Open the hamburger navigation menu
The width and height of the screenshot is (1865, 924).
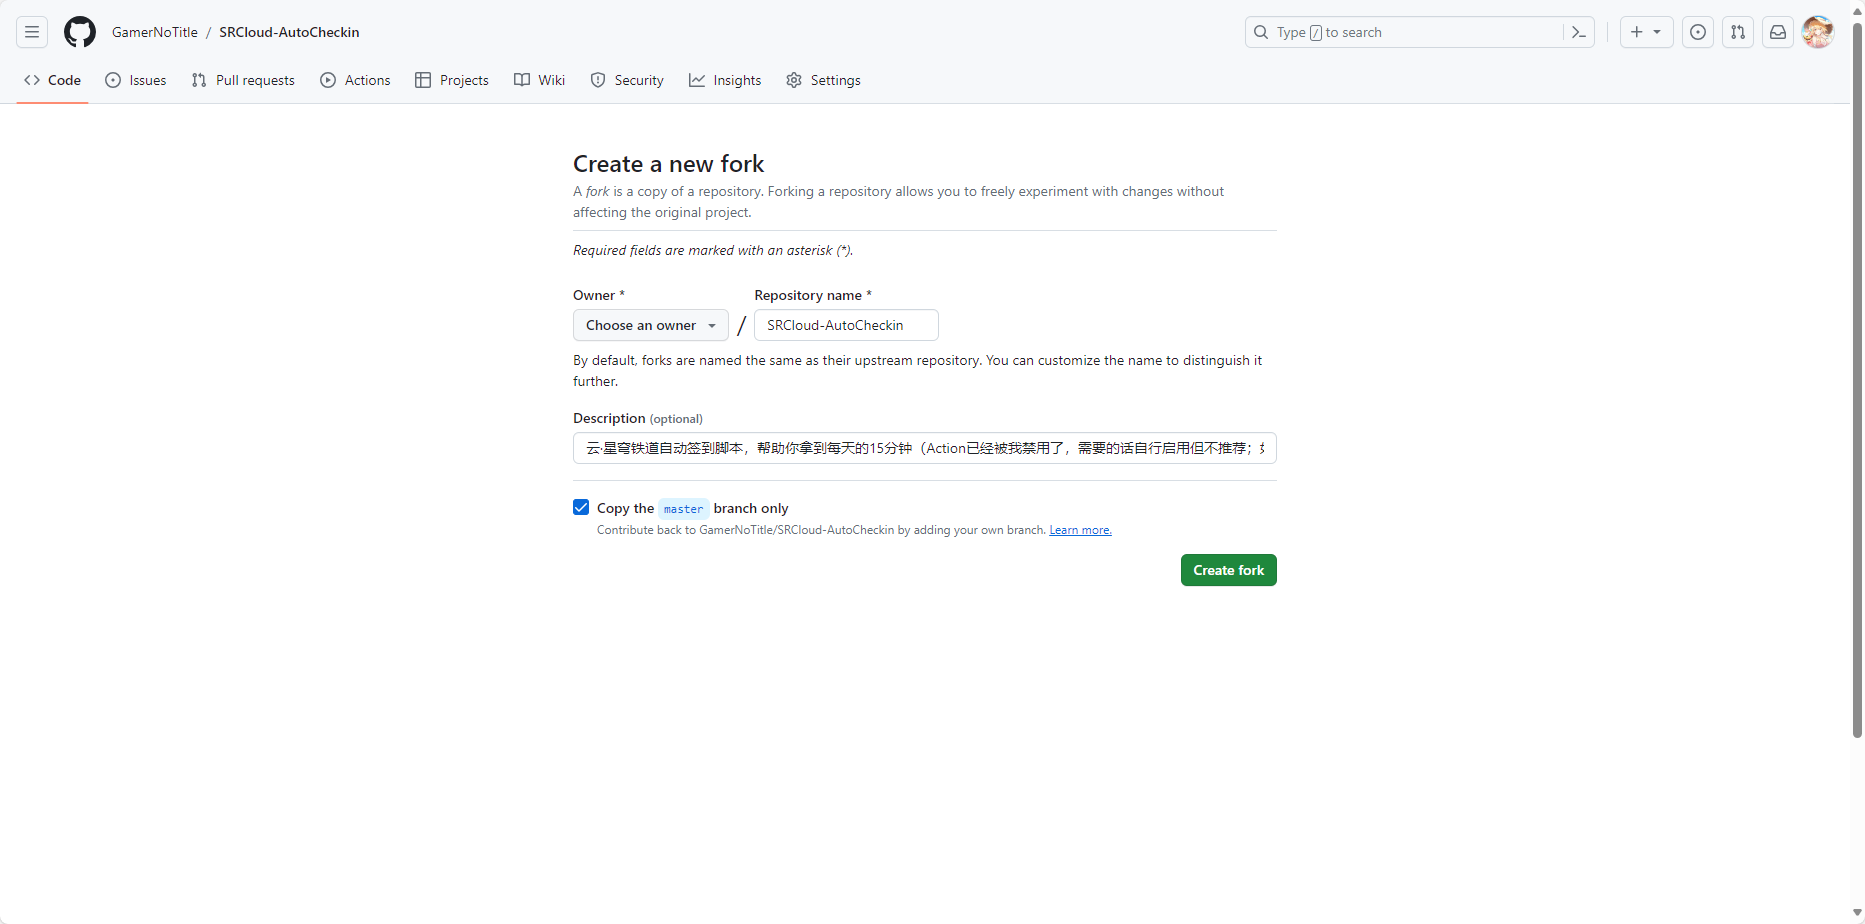[x=32, y=32]
